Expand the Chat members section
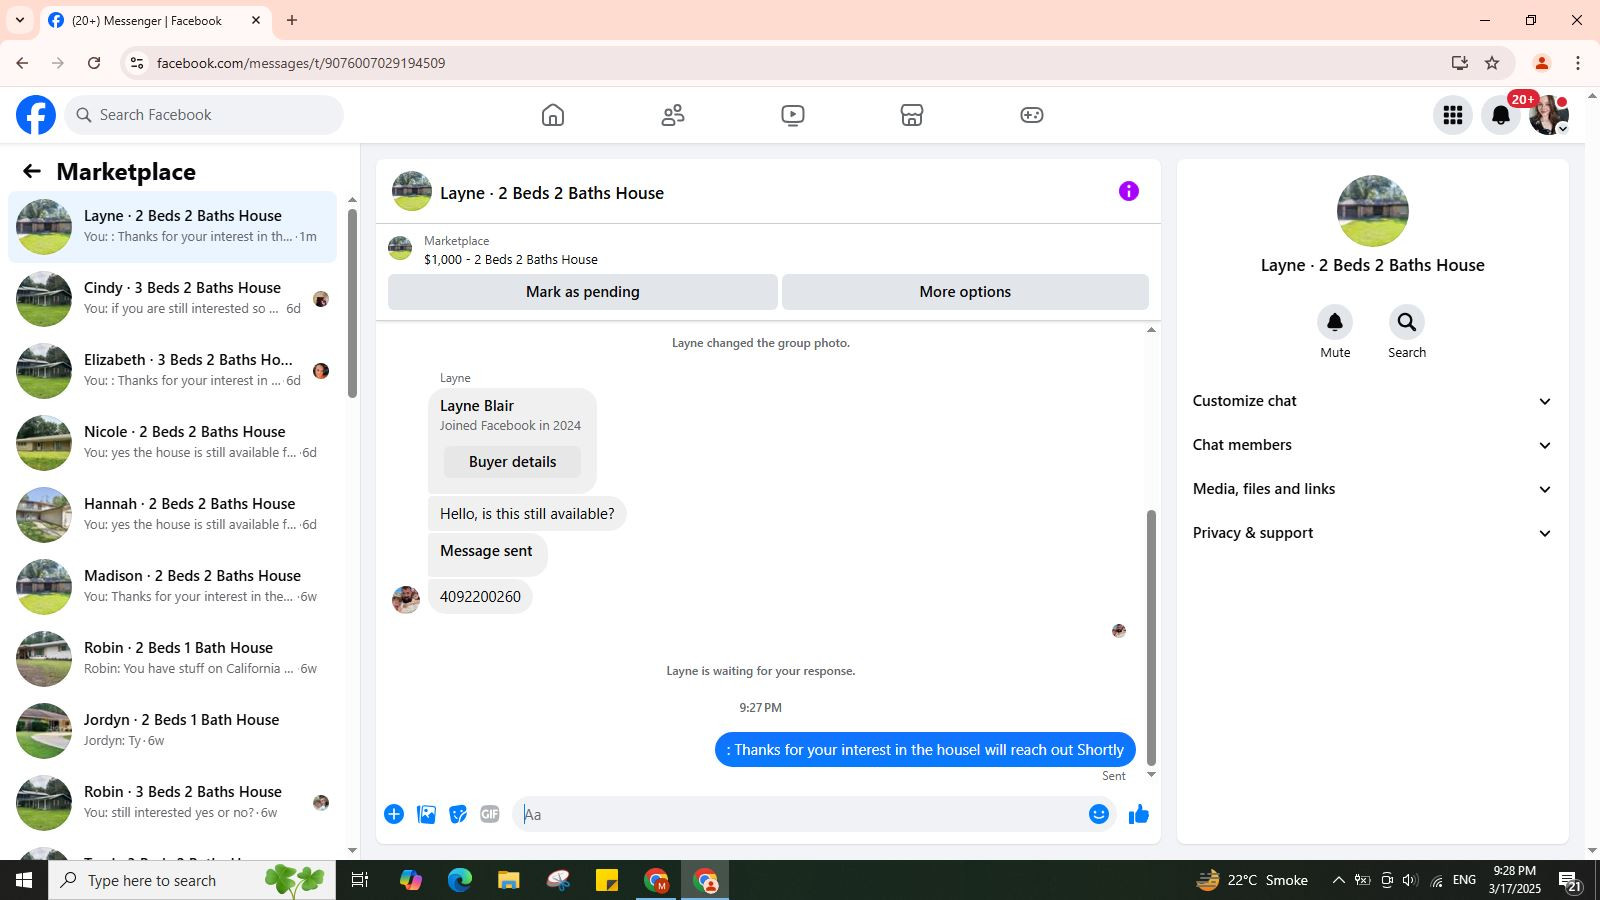The width and height of the screenshot is (1600, 900). [x=1372, y=445]
